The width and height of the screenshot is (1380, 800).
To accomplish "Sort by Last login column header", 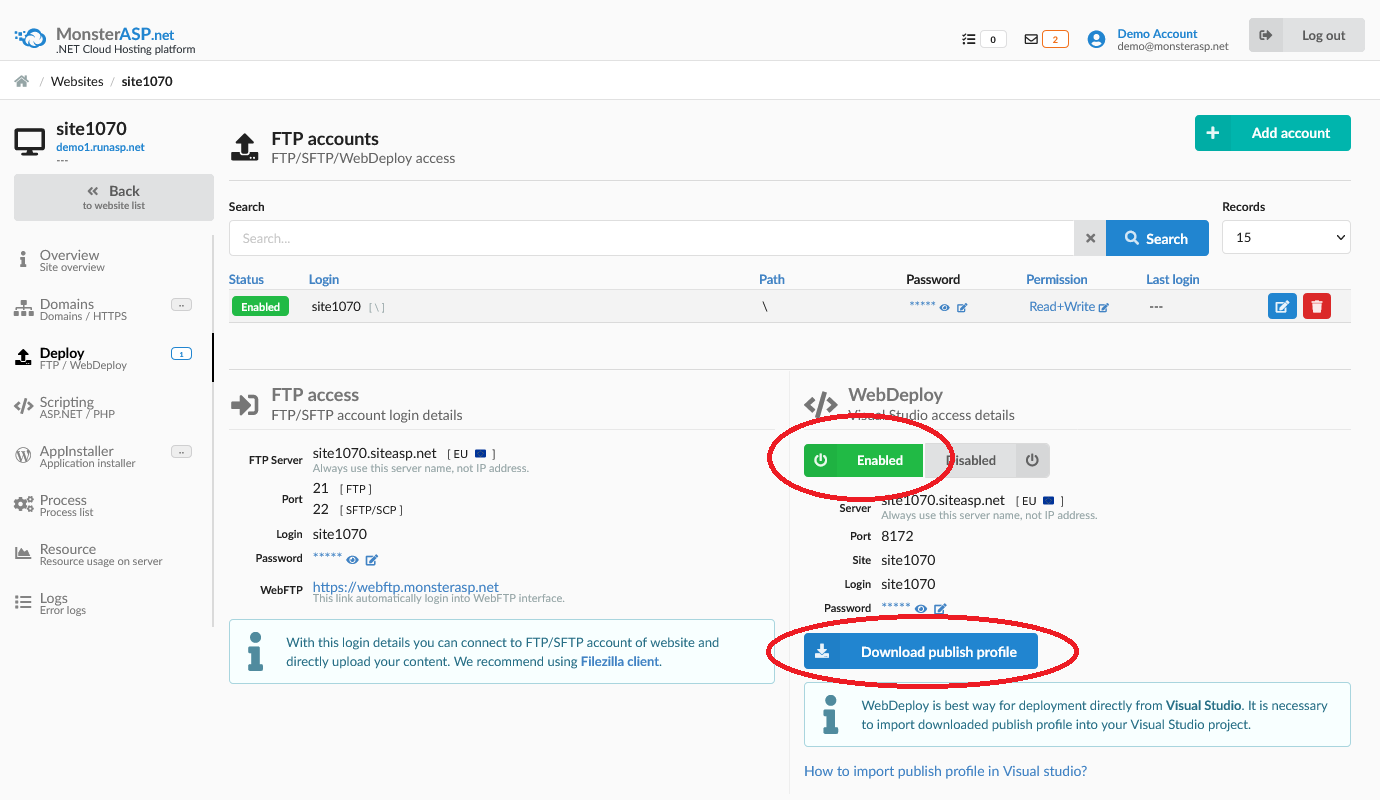I will click(1172, 279).
